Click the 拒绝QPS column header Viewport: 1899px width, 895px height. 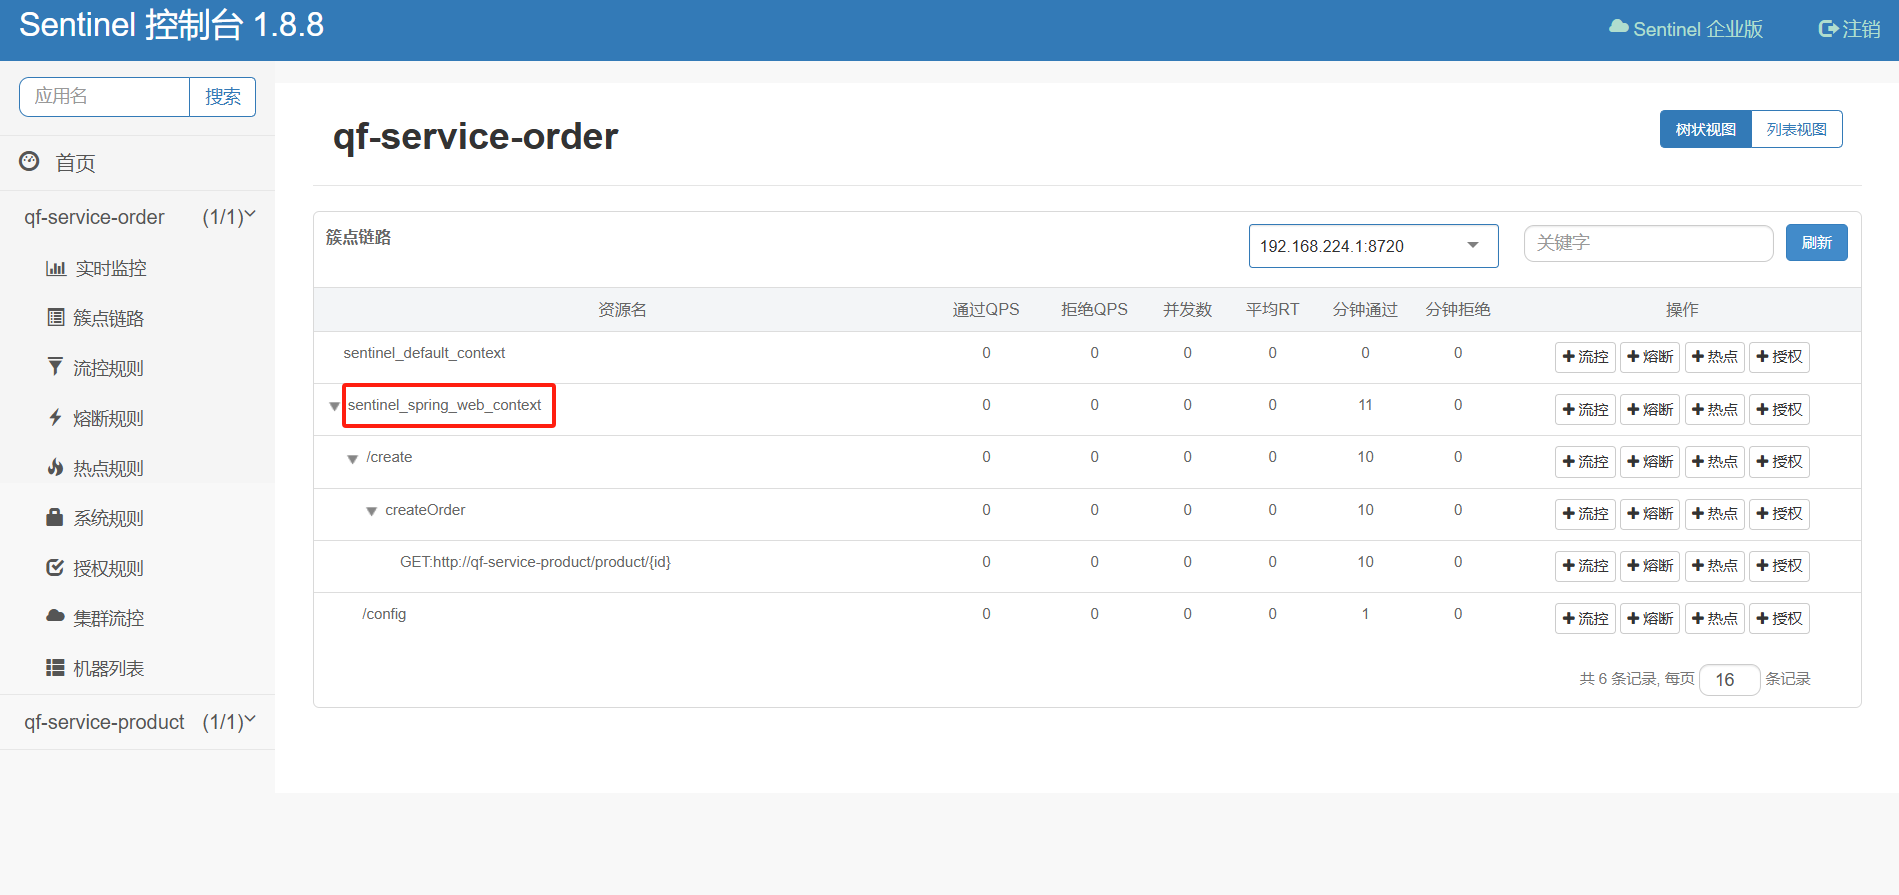[x=1094, y=310]
